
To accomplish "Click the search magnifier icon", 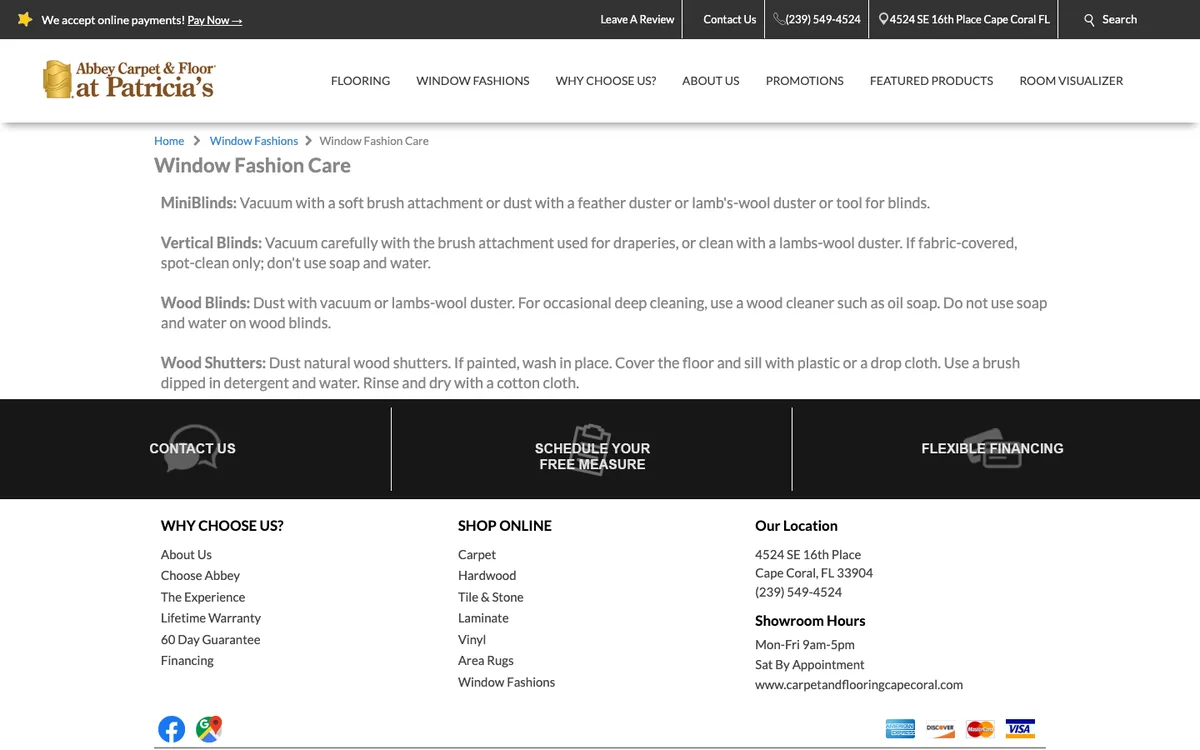I will pyautogui.click(x=1090, y=20).
